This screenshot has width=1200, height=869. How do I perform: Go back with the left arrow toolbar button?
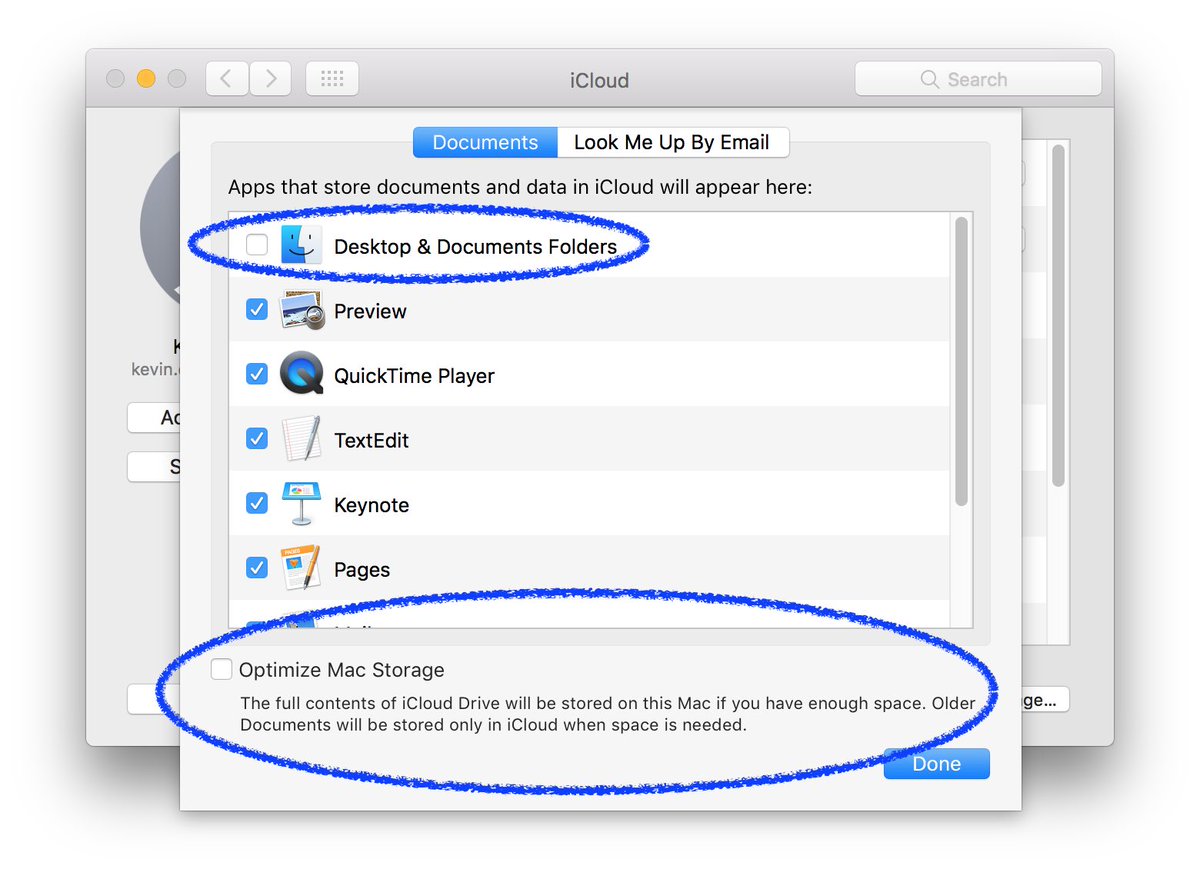[x=227, y=79]
